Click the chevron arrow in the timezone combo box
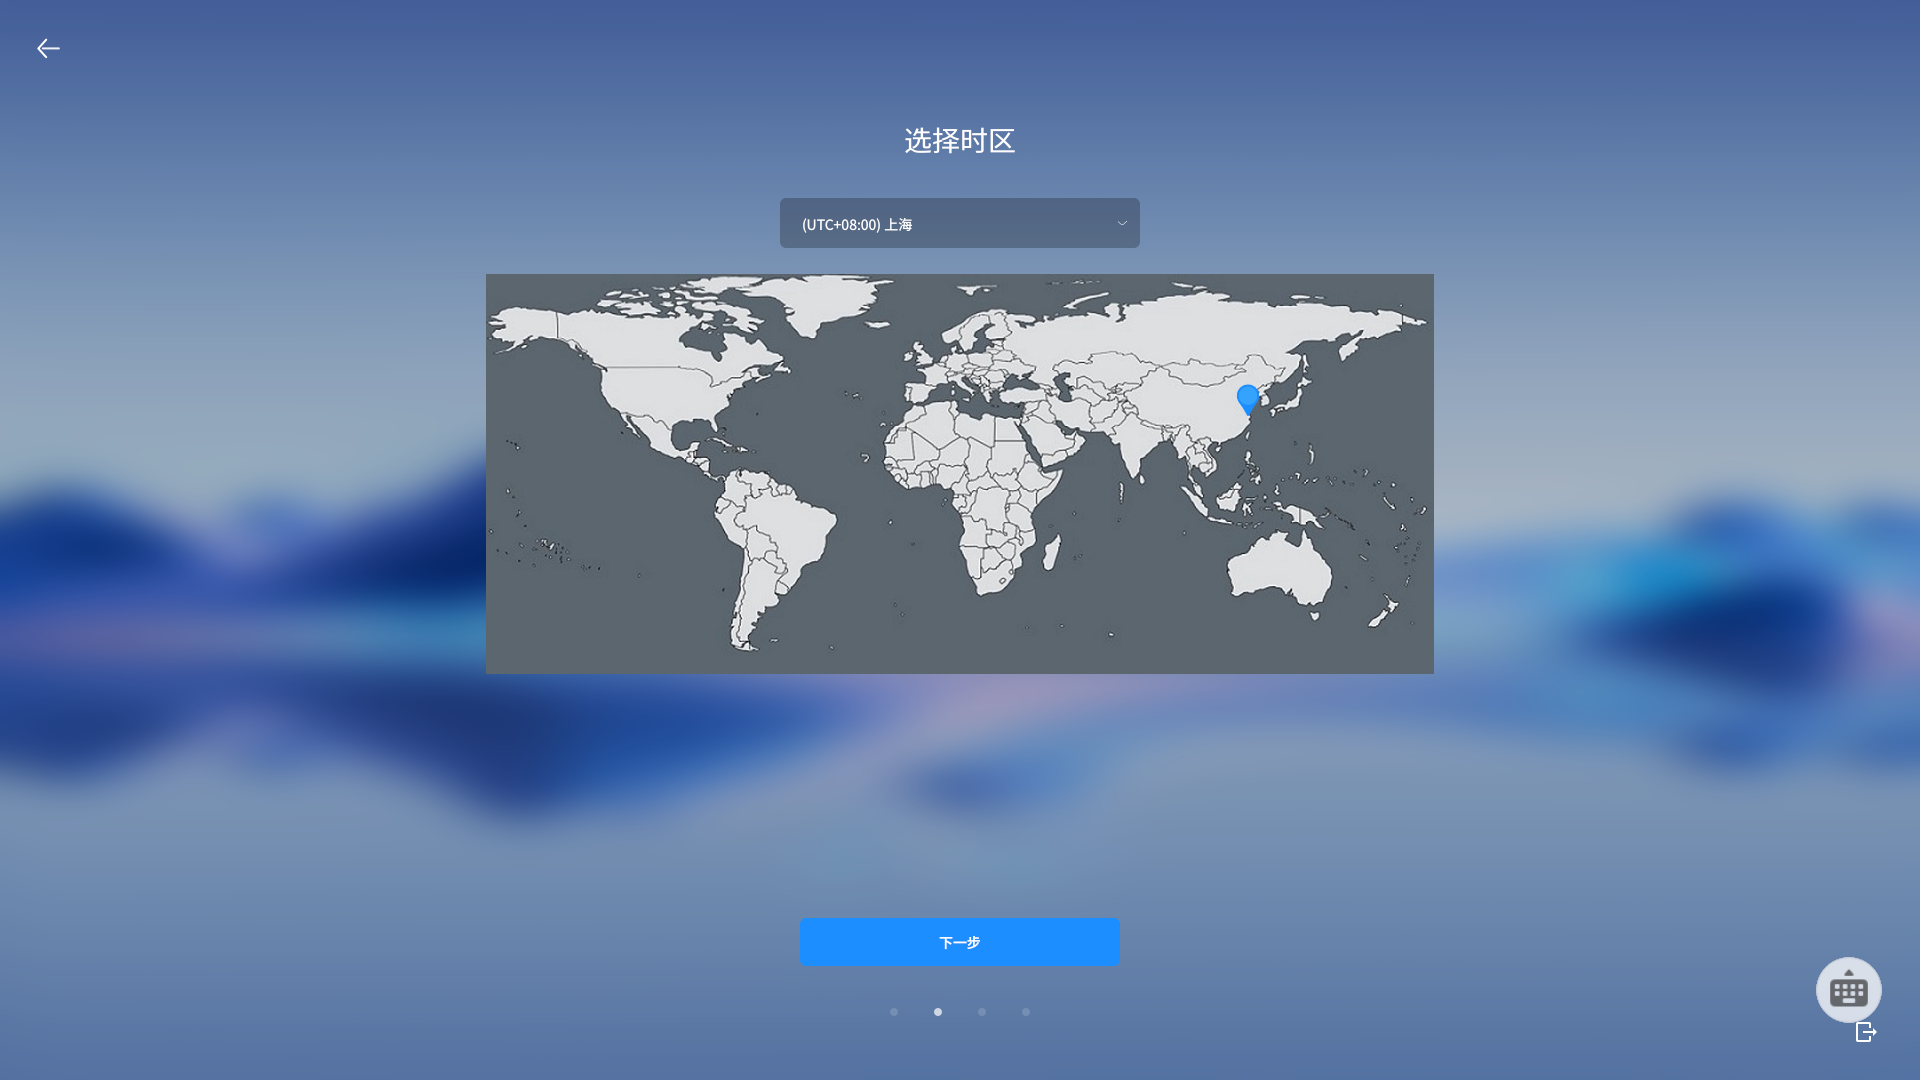This screenshot has height=1080, width=1920. 1122,223
